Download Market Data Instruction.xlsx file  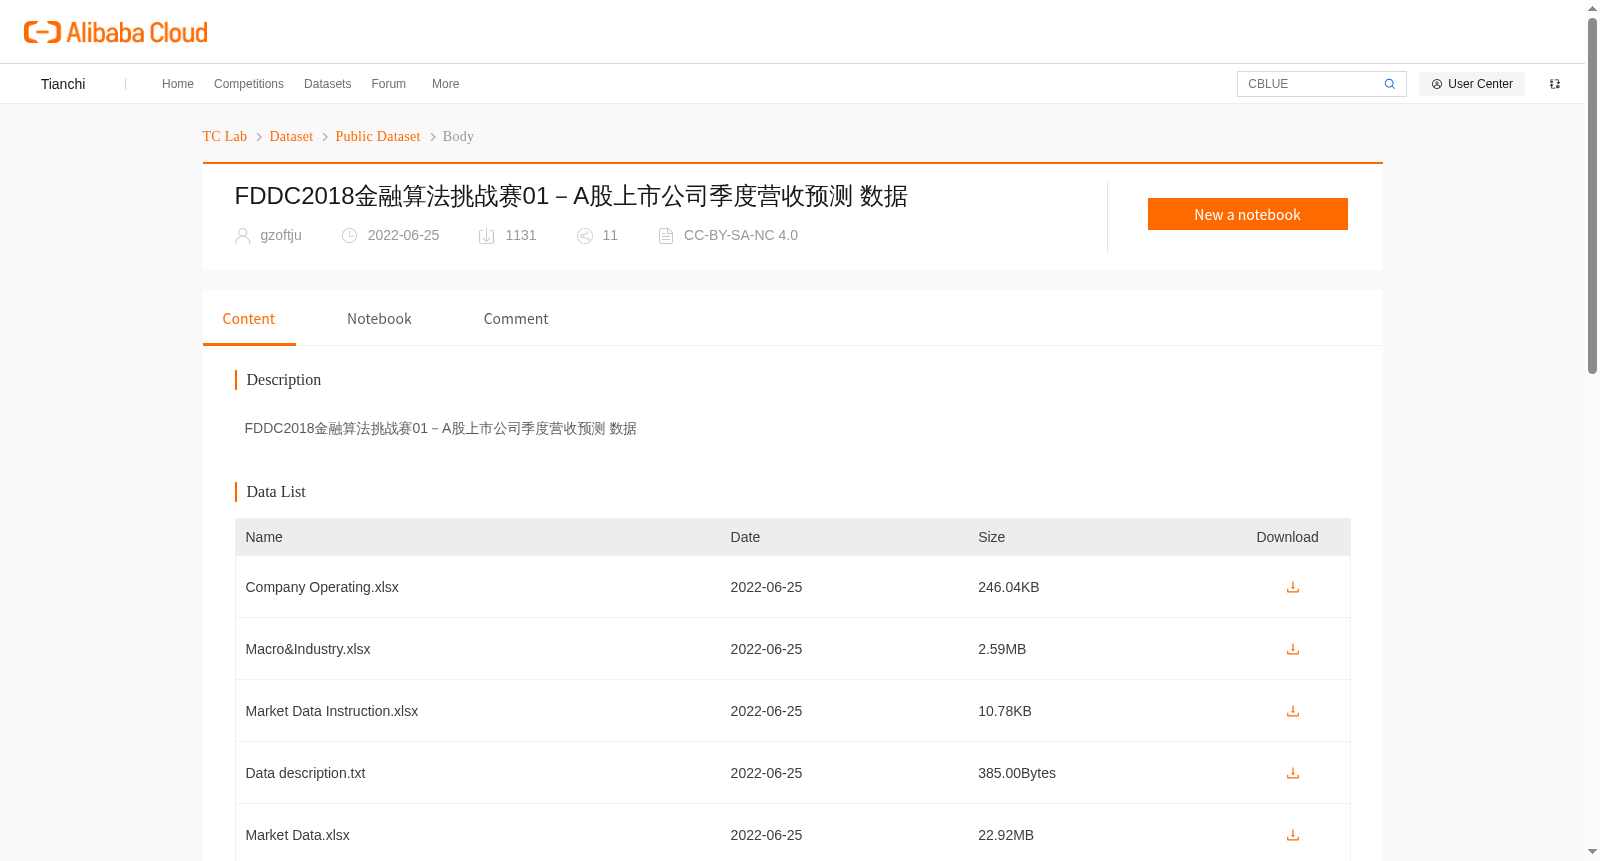click(x=1292, y=711)
